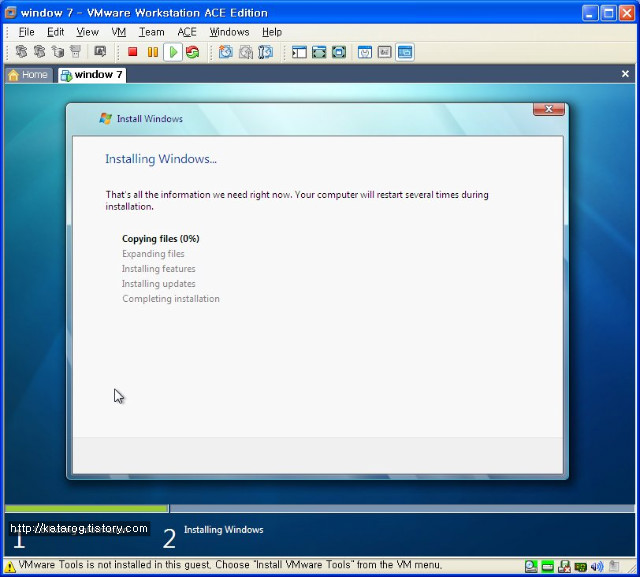This screenshot has width=640, height=577.
Task: Open the Team menu
Action: click(151, 32)
